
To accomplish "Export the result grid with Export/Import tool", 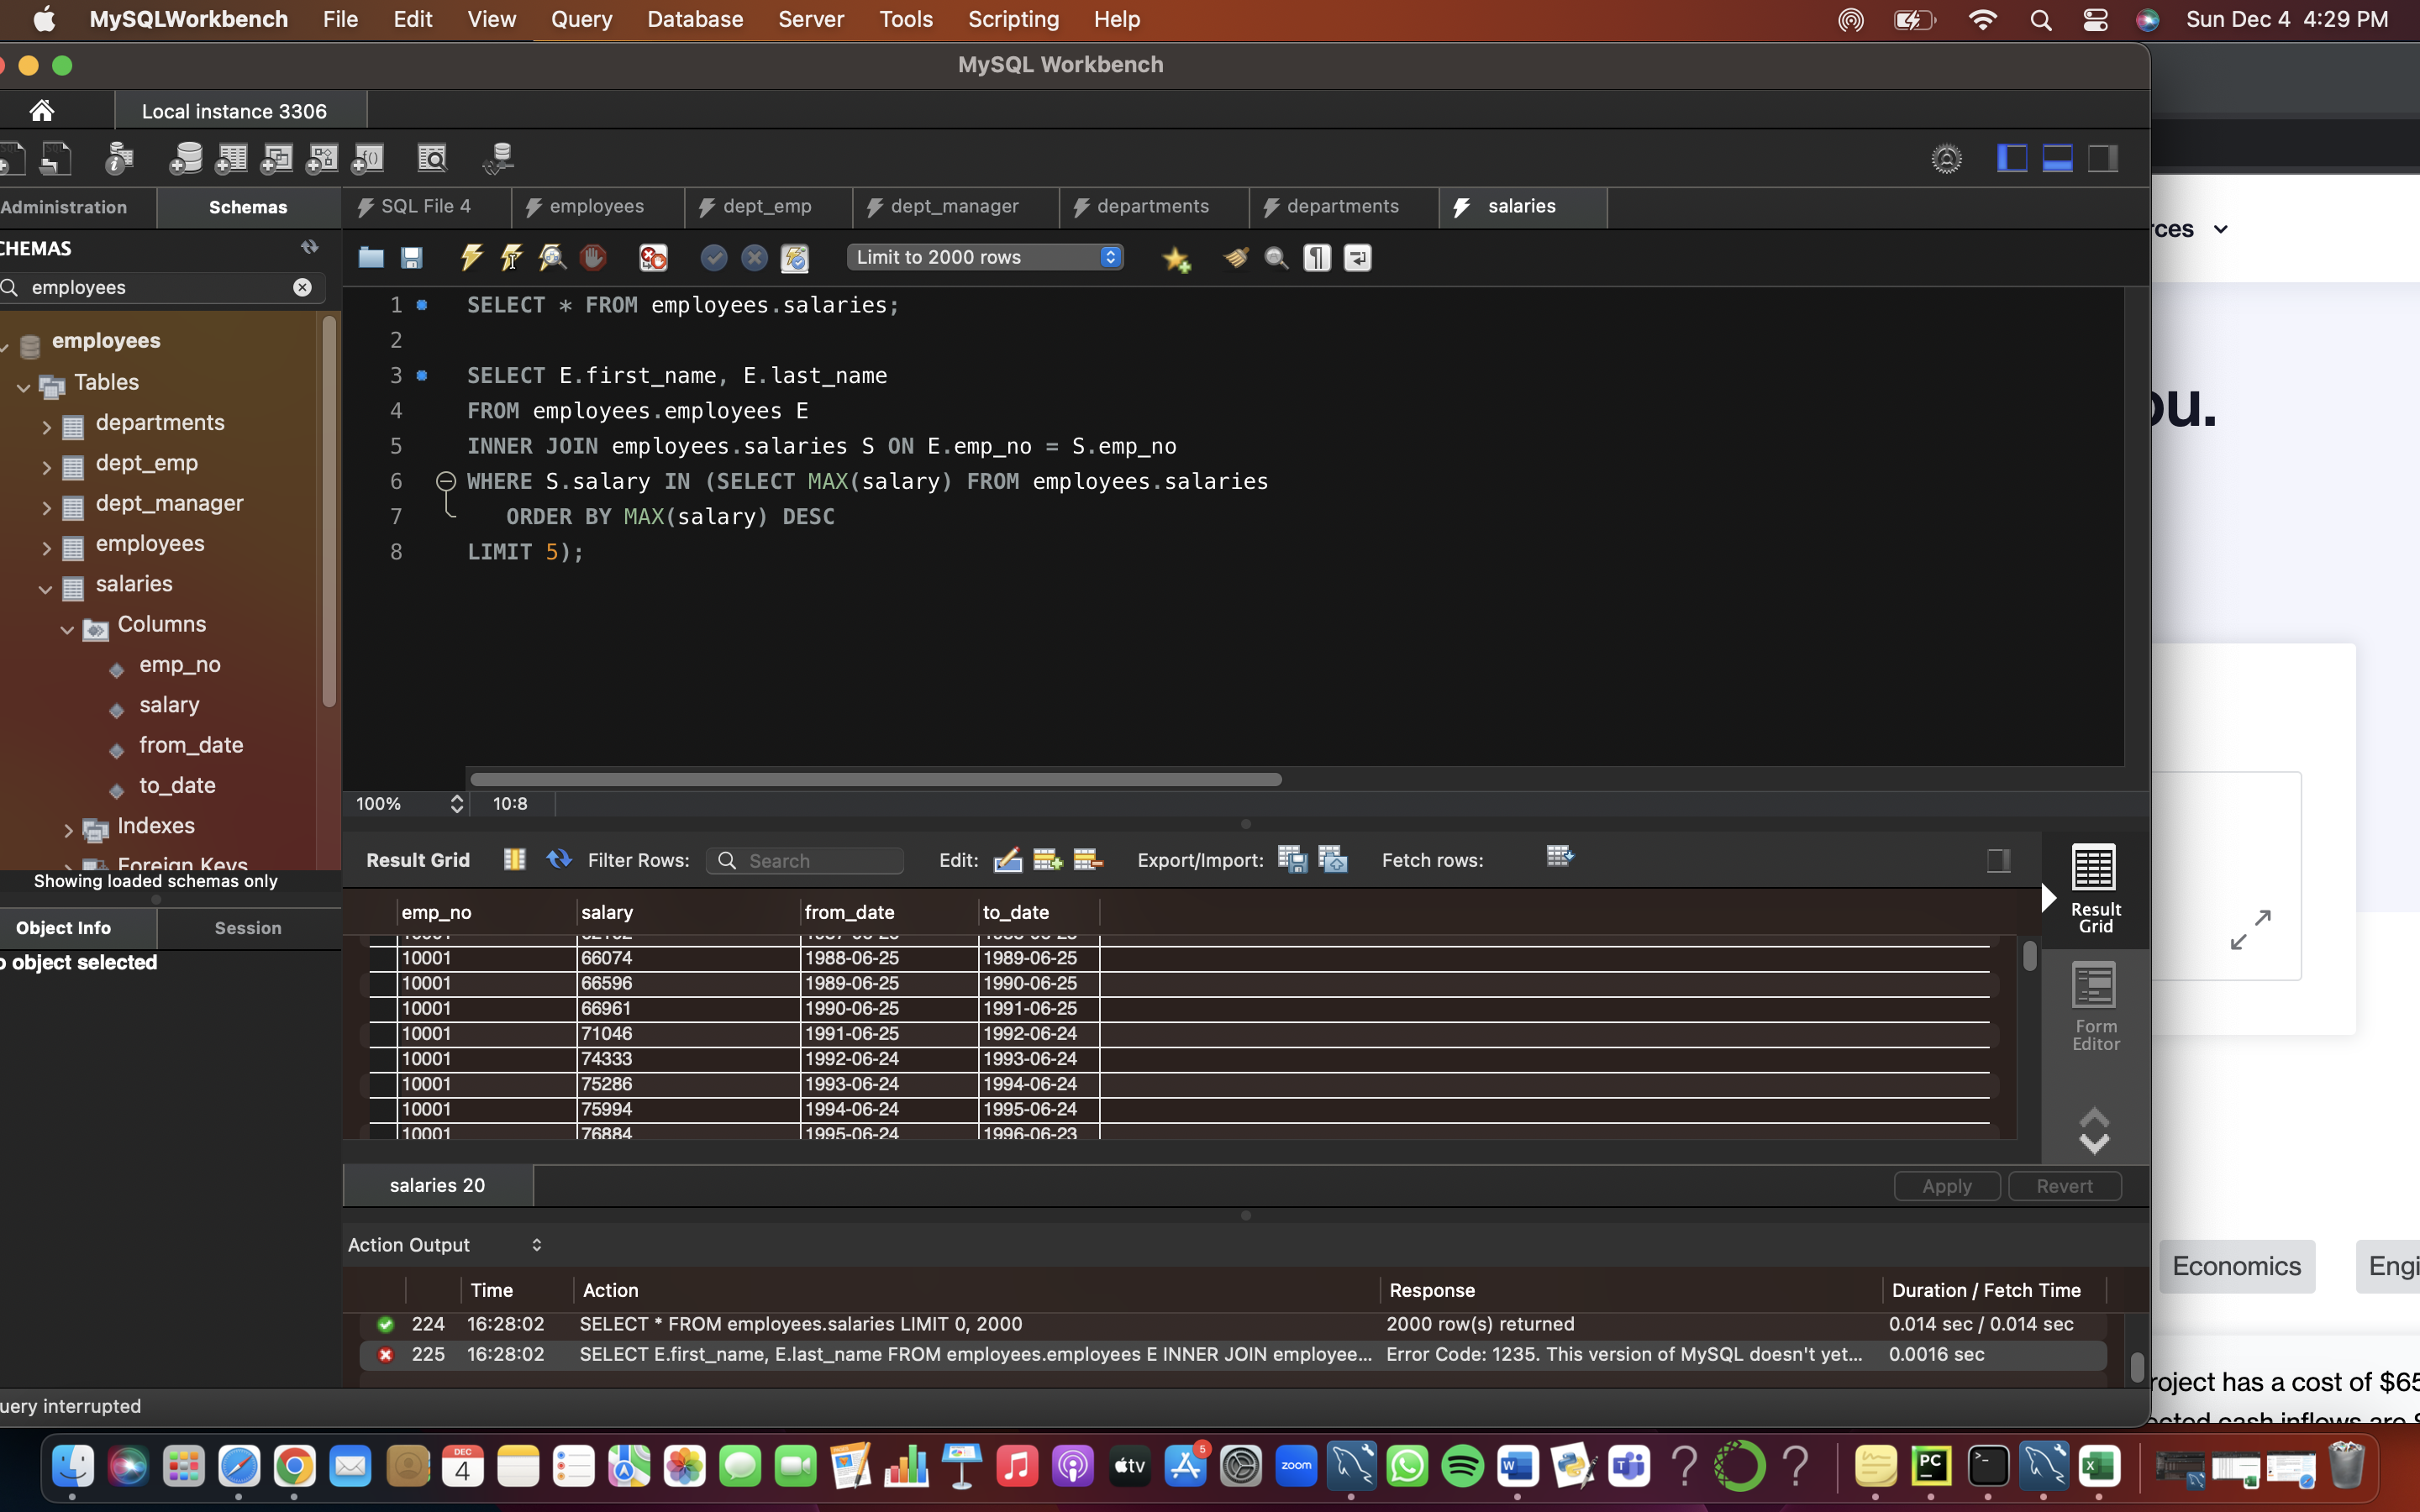I will (x=1292, y=858).
